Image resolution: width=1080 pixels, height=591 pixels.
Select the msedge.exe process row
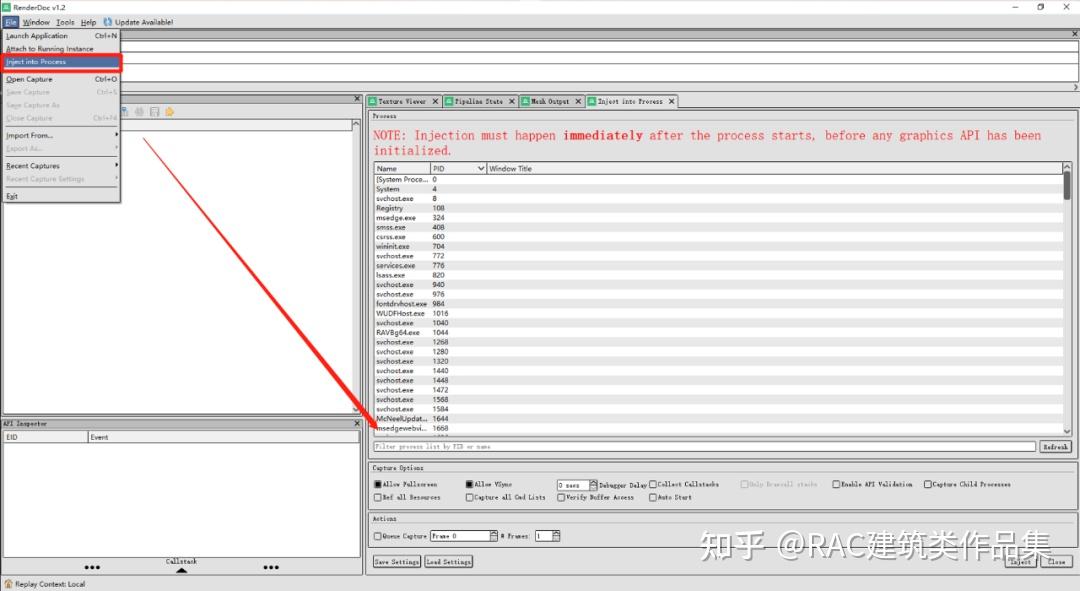point(718,218)
